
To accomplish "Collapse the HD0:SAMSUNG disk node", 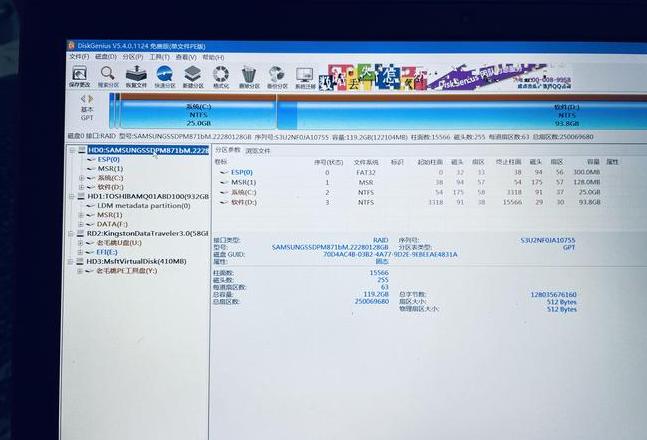I will (x=72, y=150).
